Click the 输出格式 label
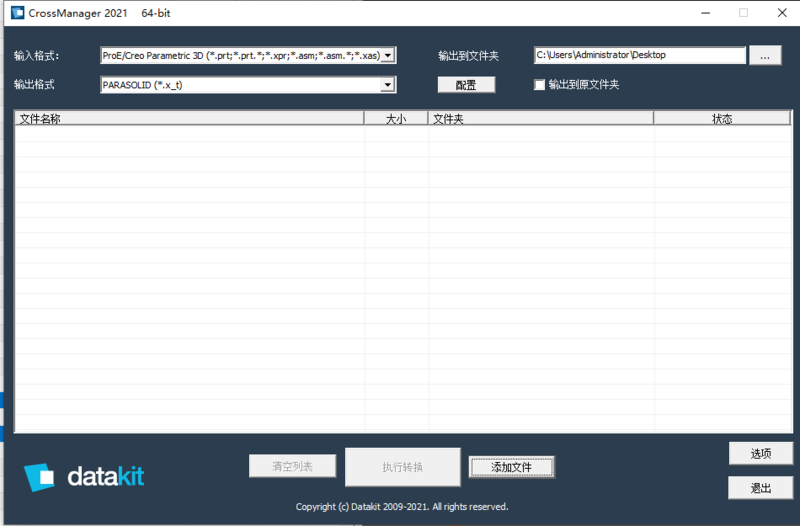Viewport: 800px width, 526px height. [34, 85]
